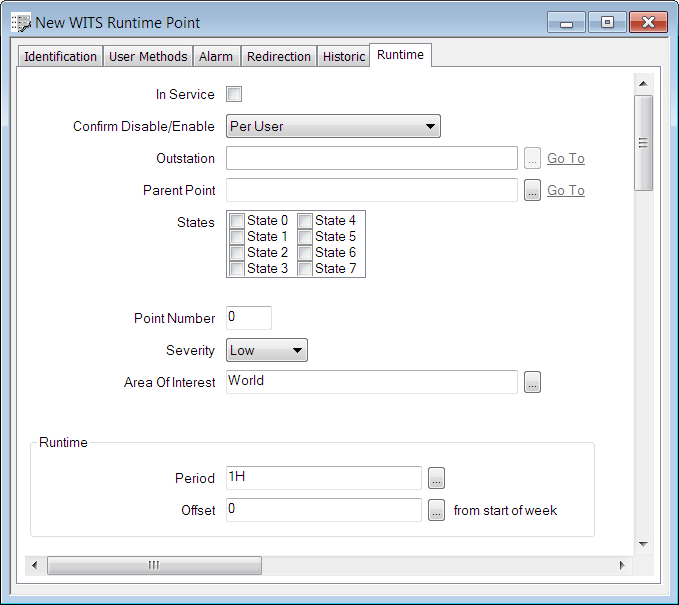Switch to the Identification tab
The height and width of the screenshot is (605, 679).
pos(60,57)
